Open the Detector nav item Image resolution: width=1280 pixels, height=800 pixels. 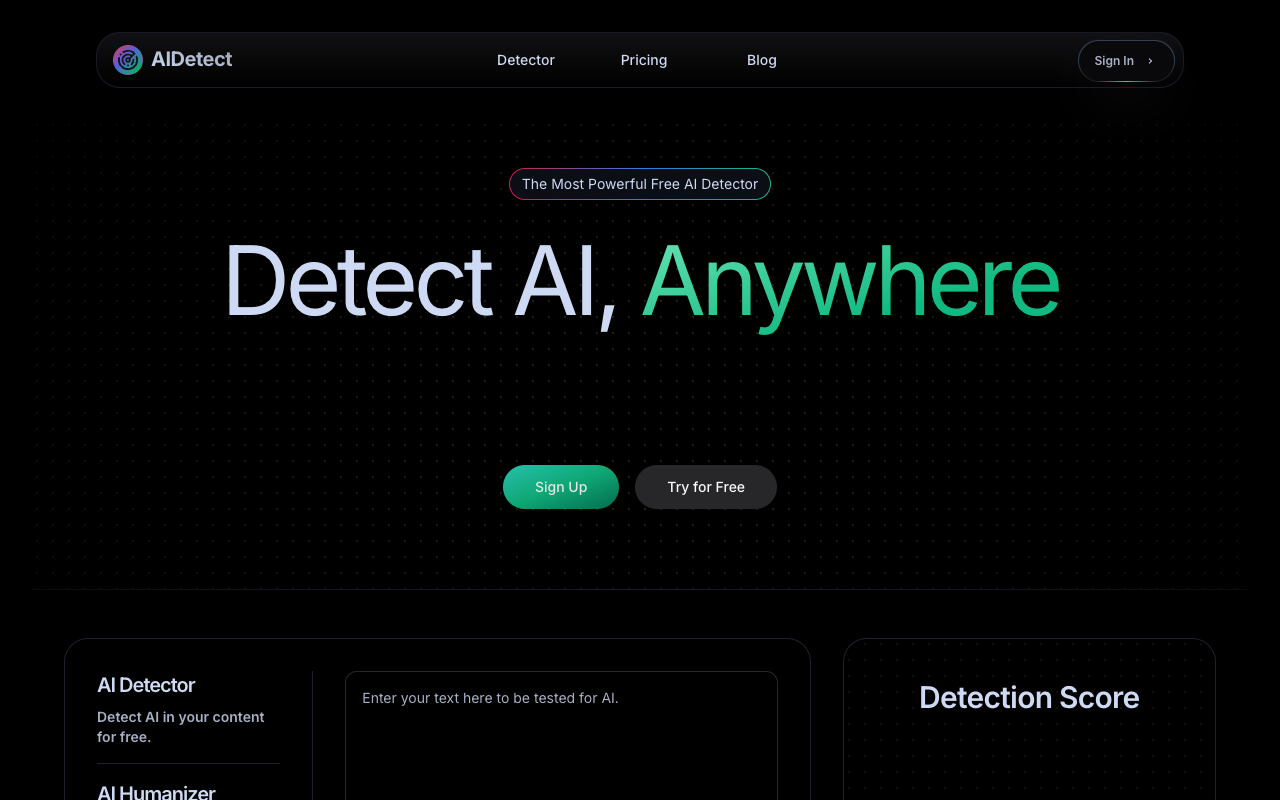(526, 60)
